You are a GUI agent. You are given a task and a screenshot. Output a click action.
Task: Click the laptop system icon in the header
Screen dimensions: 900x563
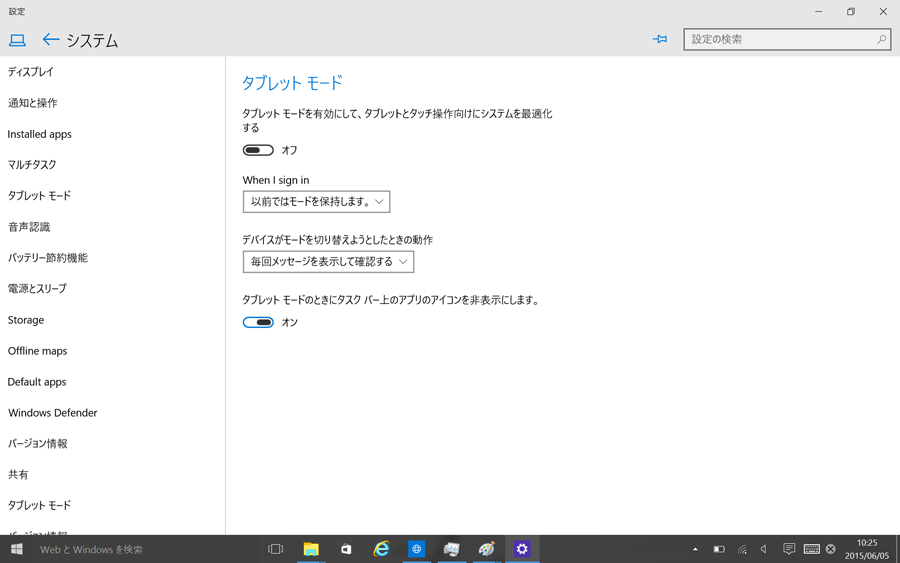coord(17,40)
